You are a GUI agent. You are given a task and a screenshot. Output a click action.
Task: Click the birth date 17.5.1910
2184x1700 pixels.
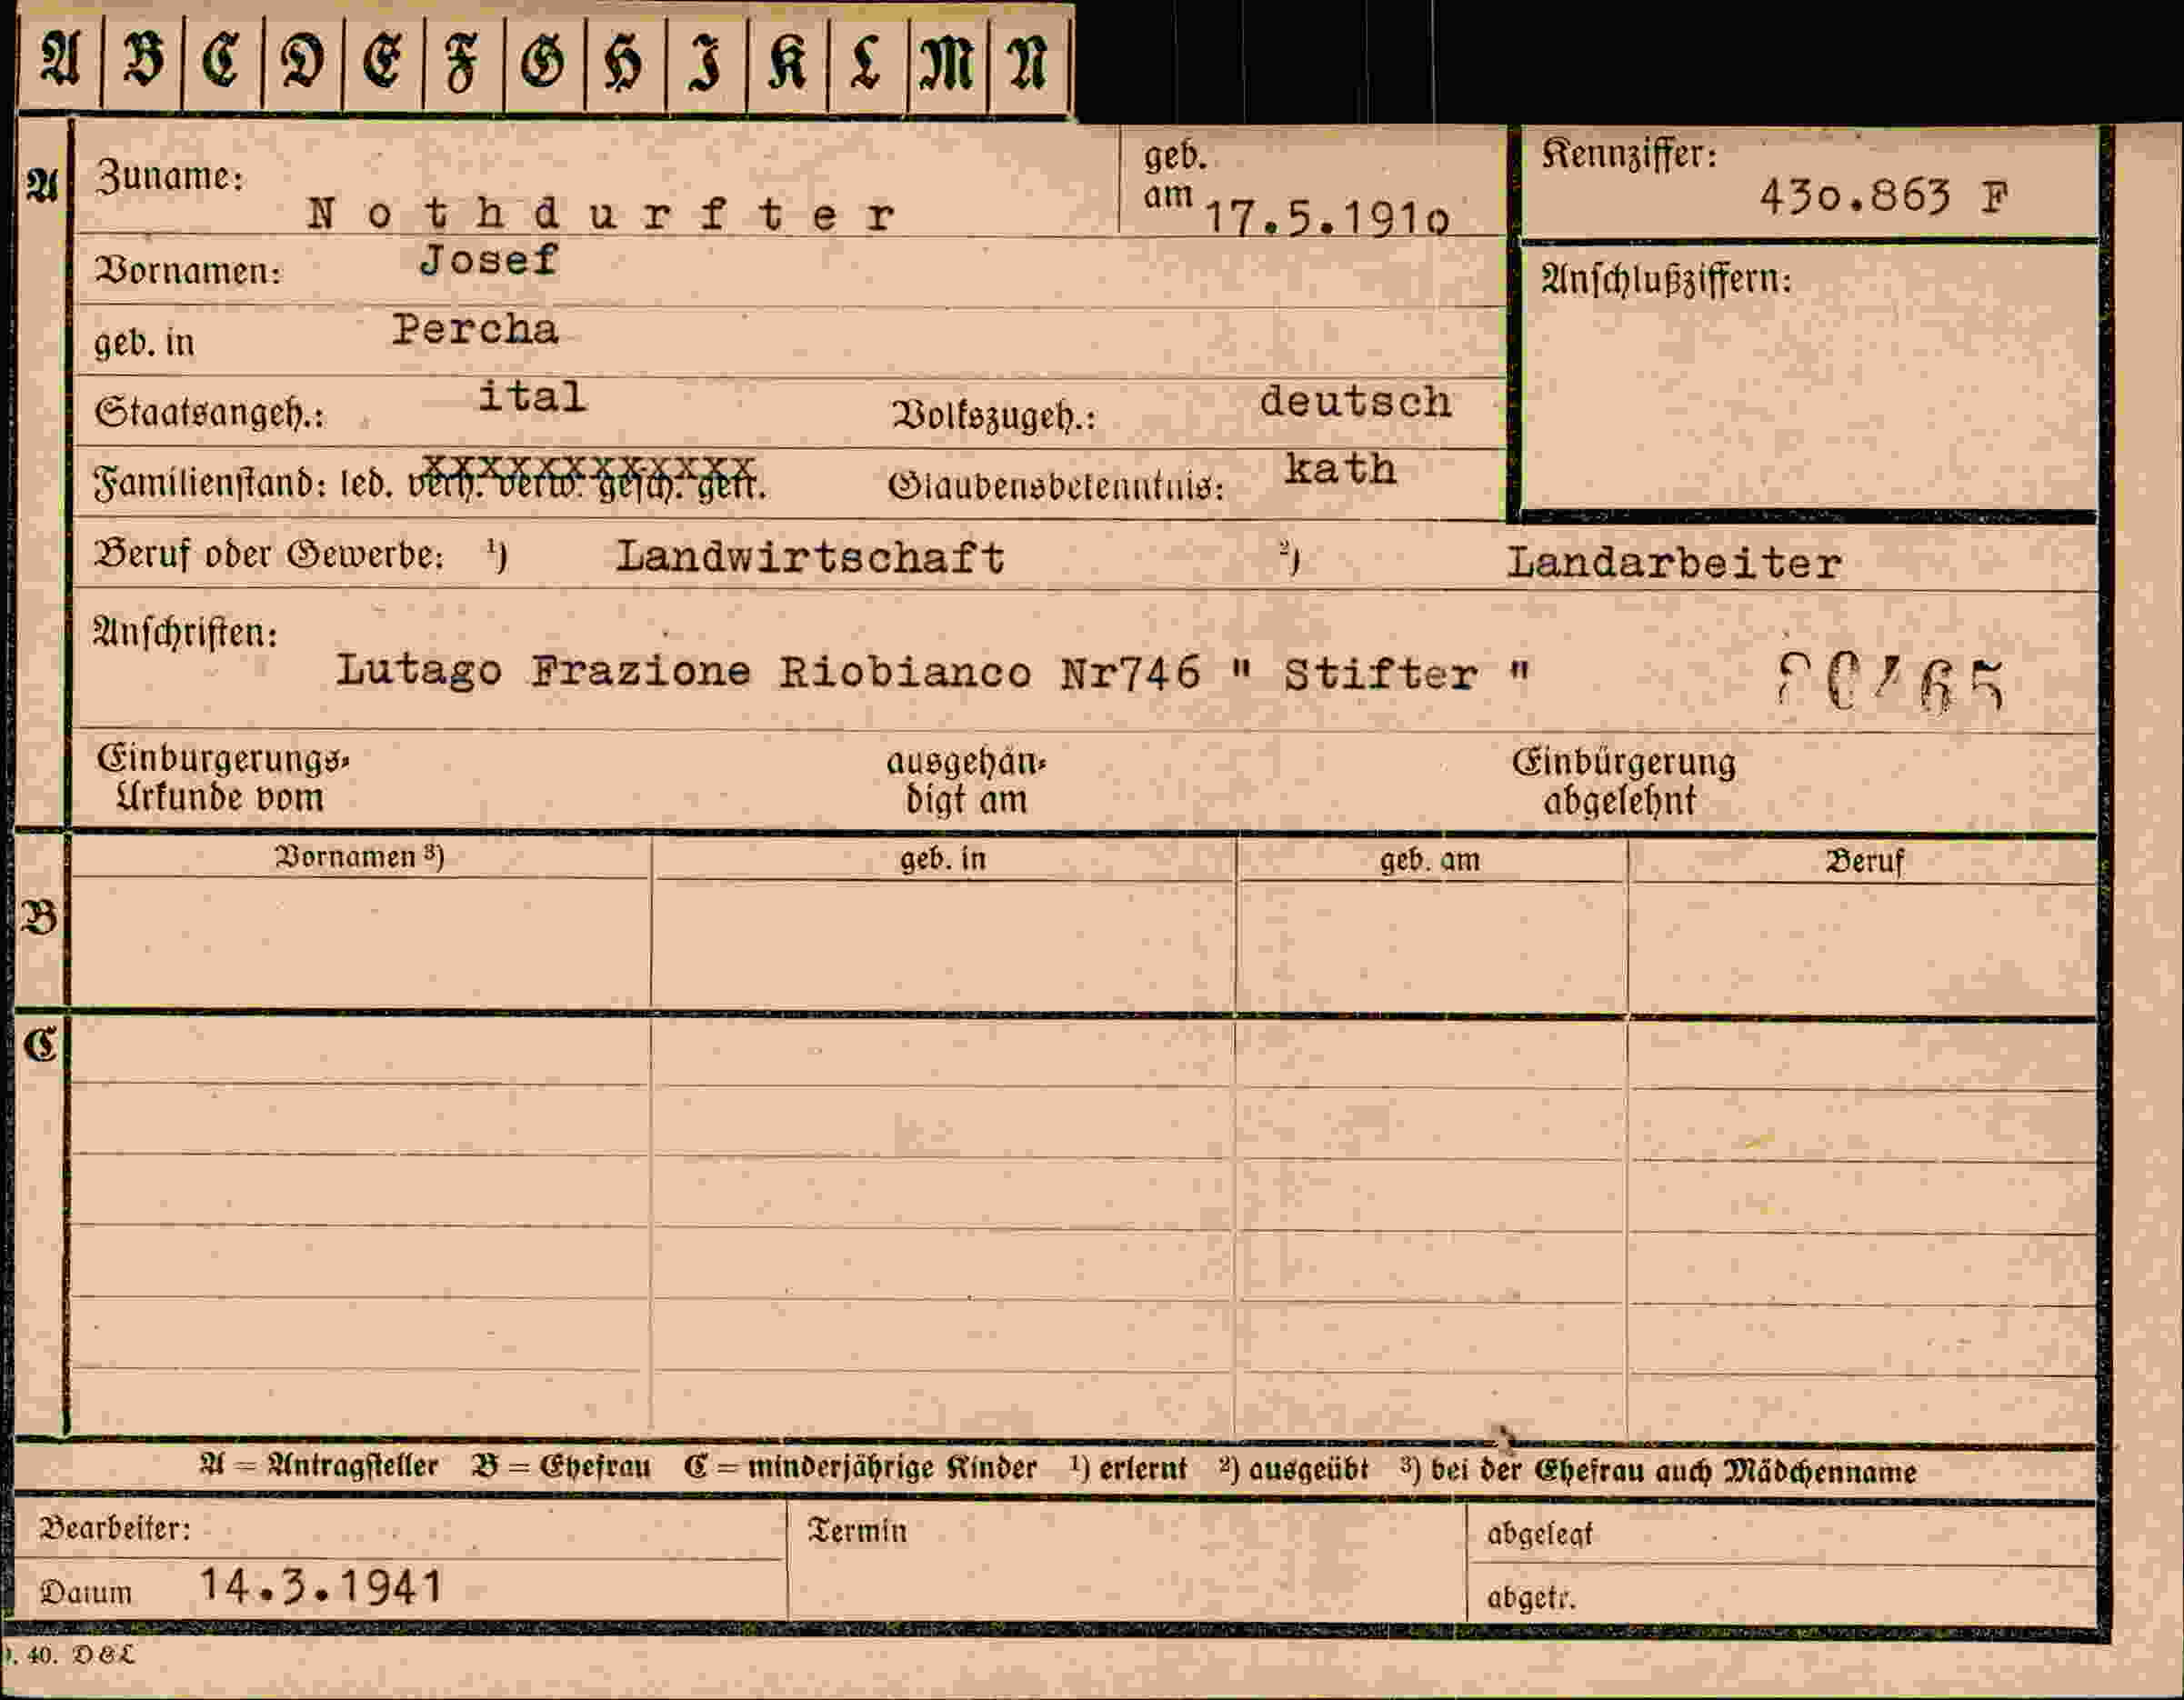pos(1326,217)
